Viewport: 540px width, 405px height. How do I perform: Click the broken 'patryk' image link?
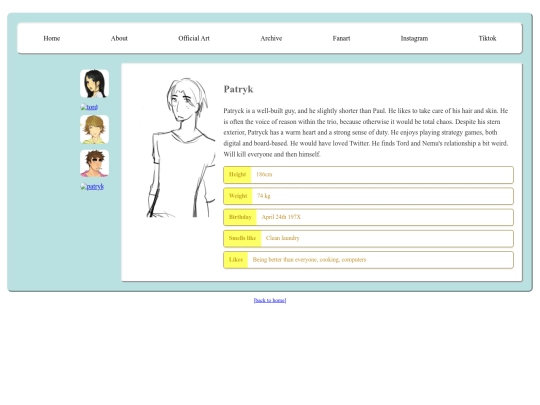click(x=92, y=187)
